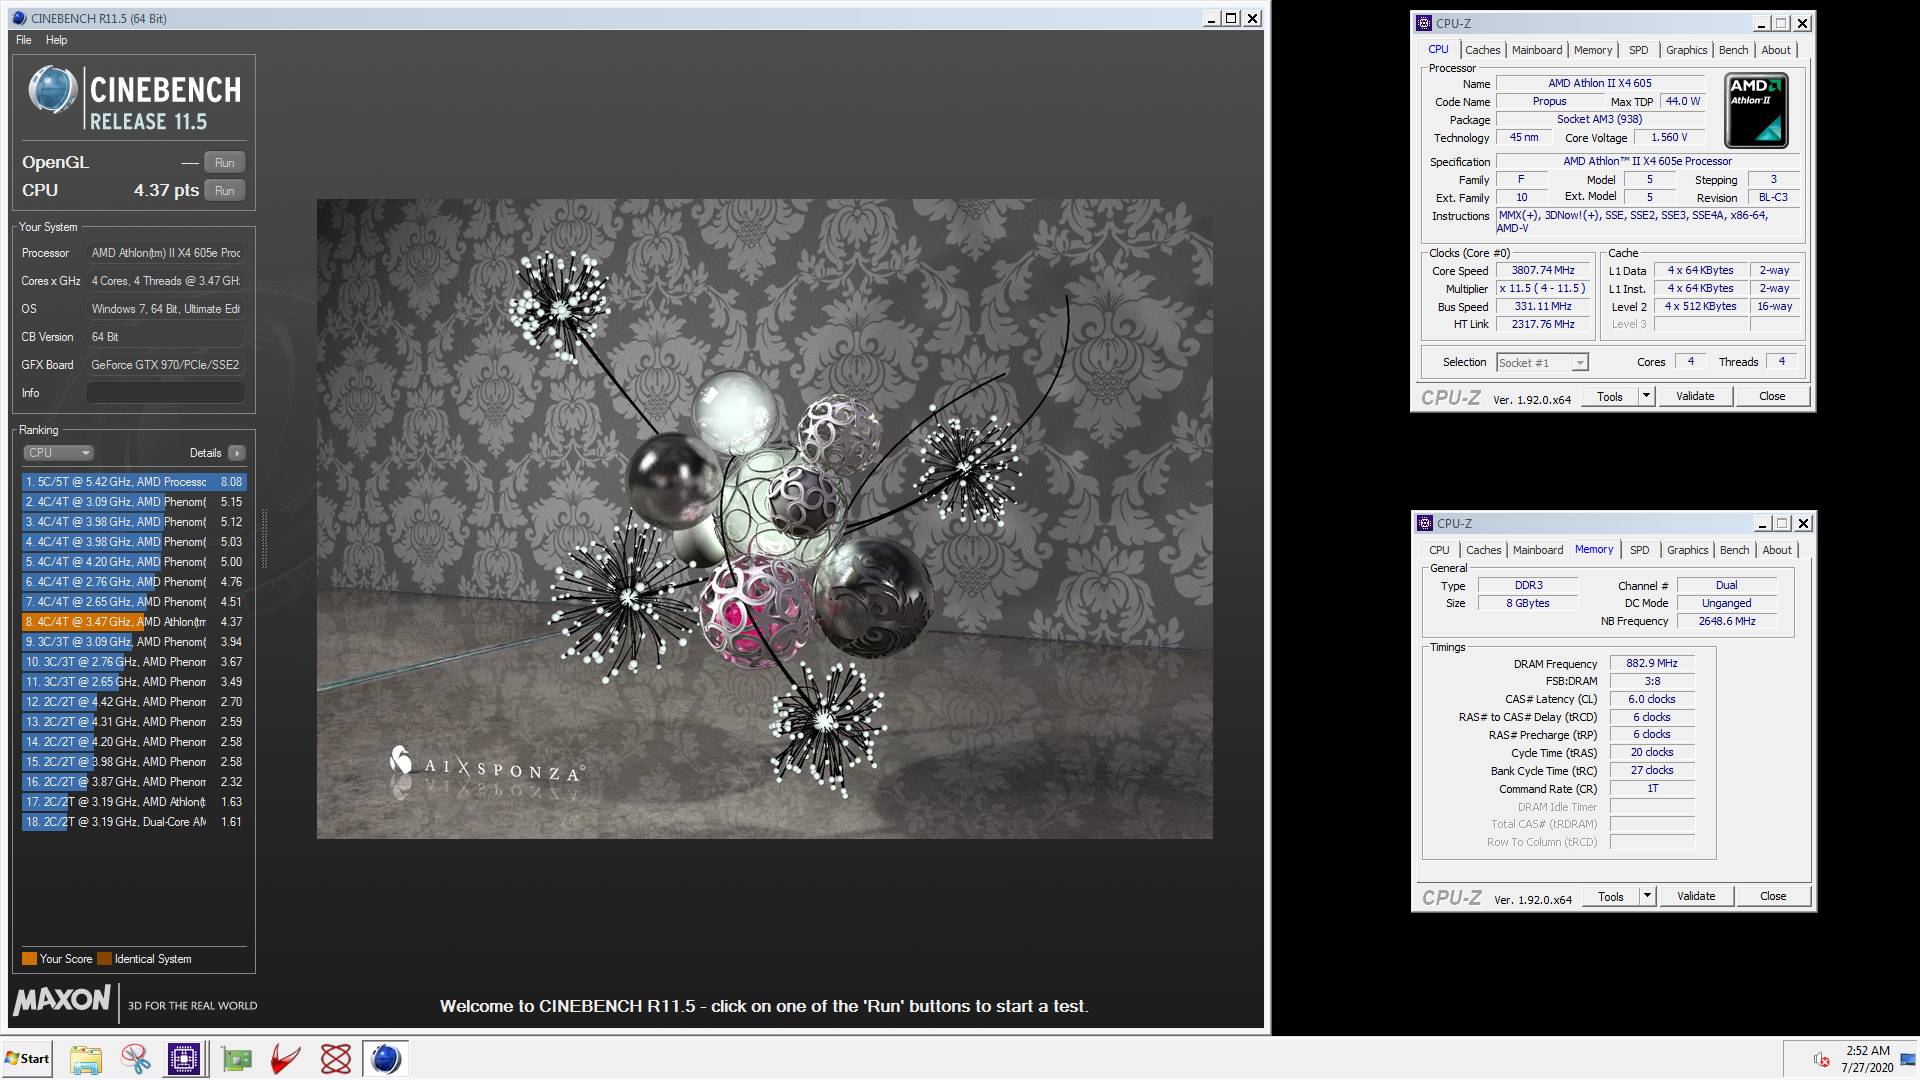Open Mainboard tab in lower CPU-Z window
Screen dimensions: 1920x1080
(x=1538, y=550)
